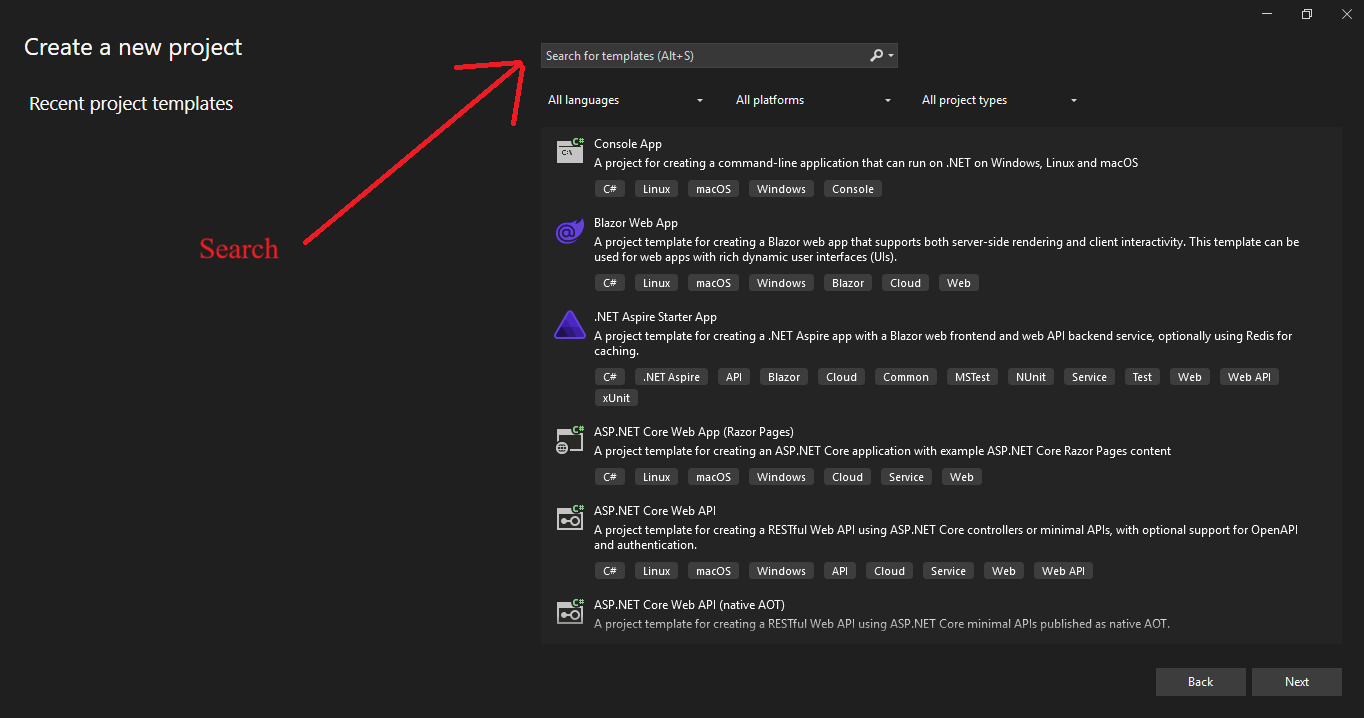
Task: Expand the All platforms filter
Action: [812, 100]
